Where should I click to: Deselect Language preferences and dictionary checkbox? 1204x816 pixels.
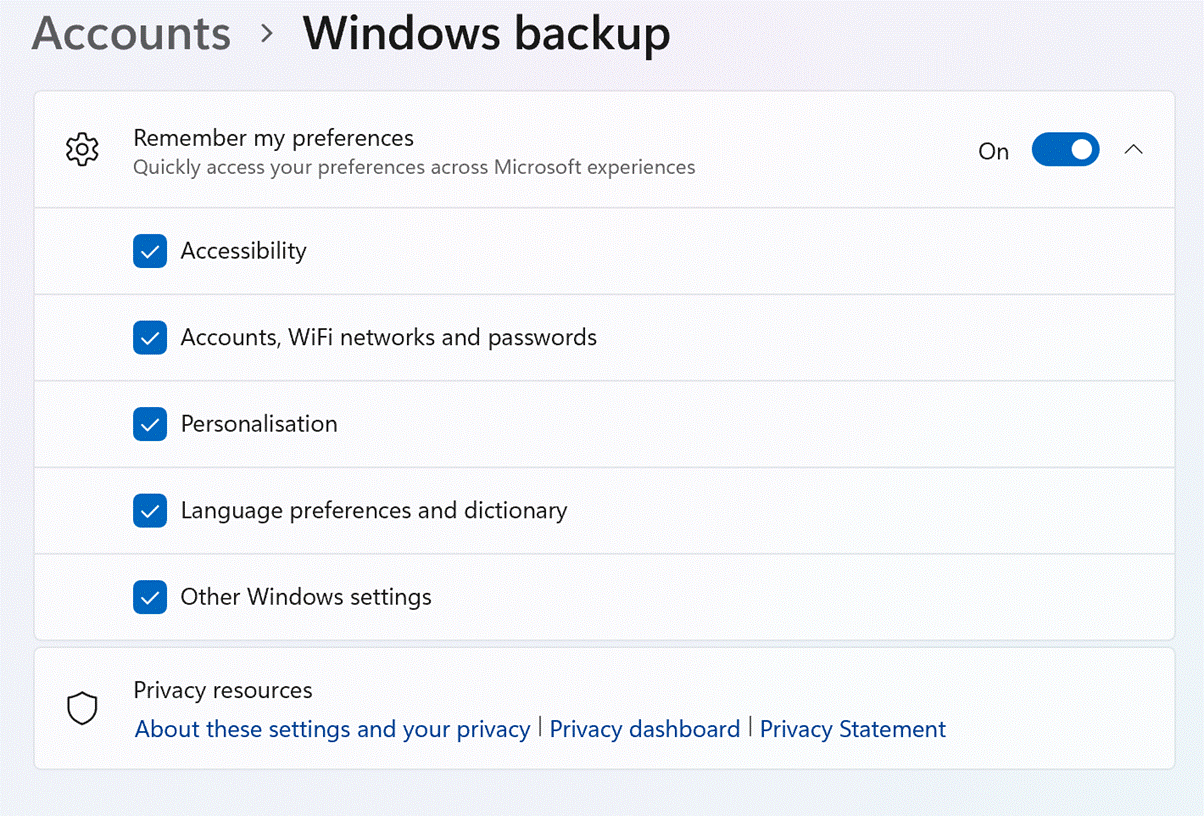pos(150,511)
